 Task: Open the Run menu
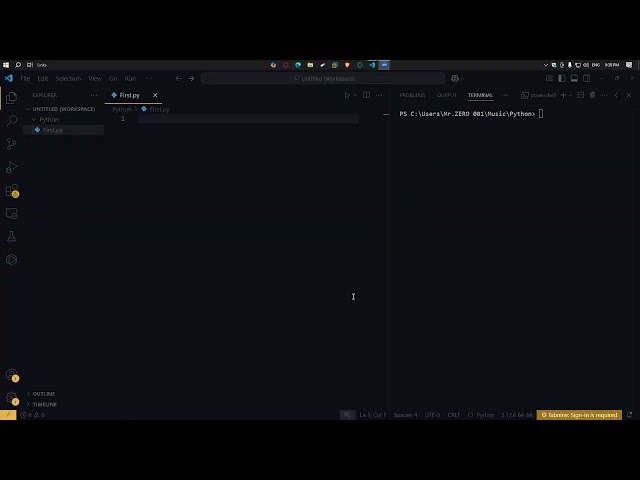[x=130, y=78]
